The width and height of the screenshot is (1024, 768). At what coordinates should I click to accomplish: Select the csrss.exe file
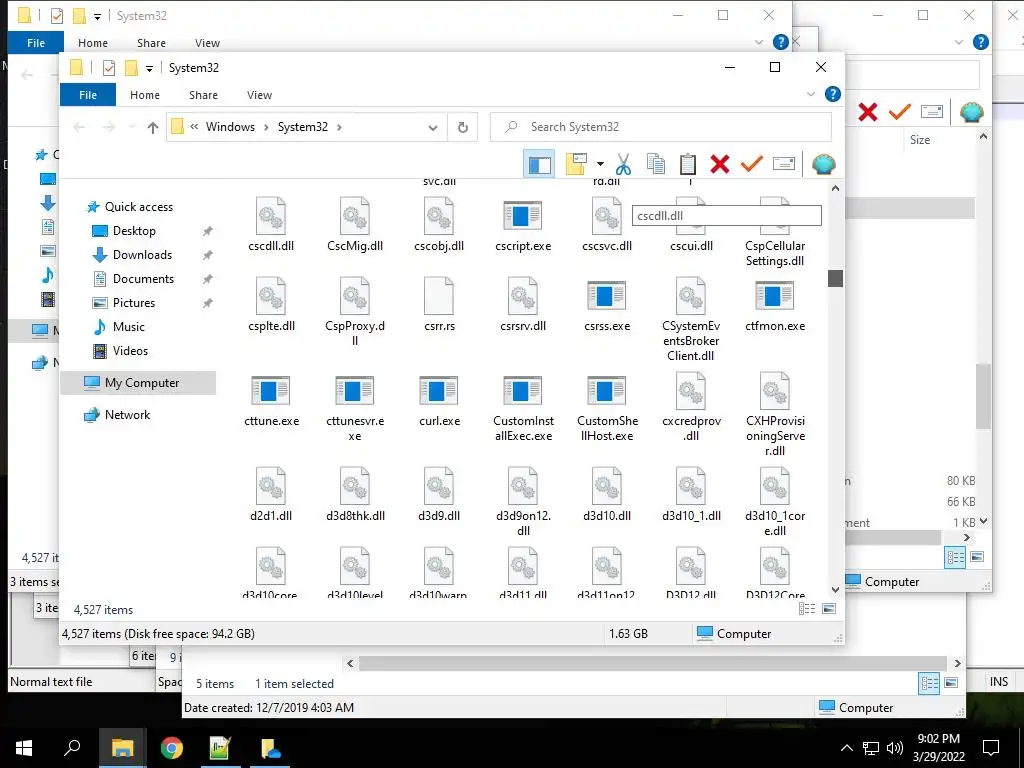(x=607, y=305)
